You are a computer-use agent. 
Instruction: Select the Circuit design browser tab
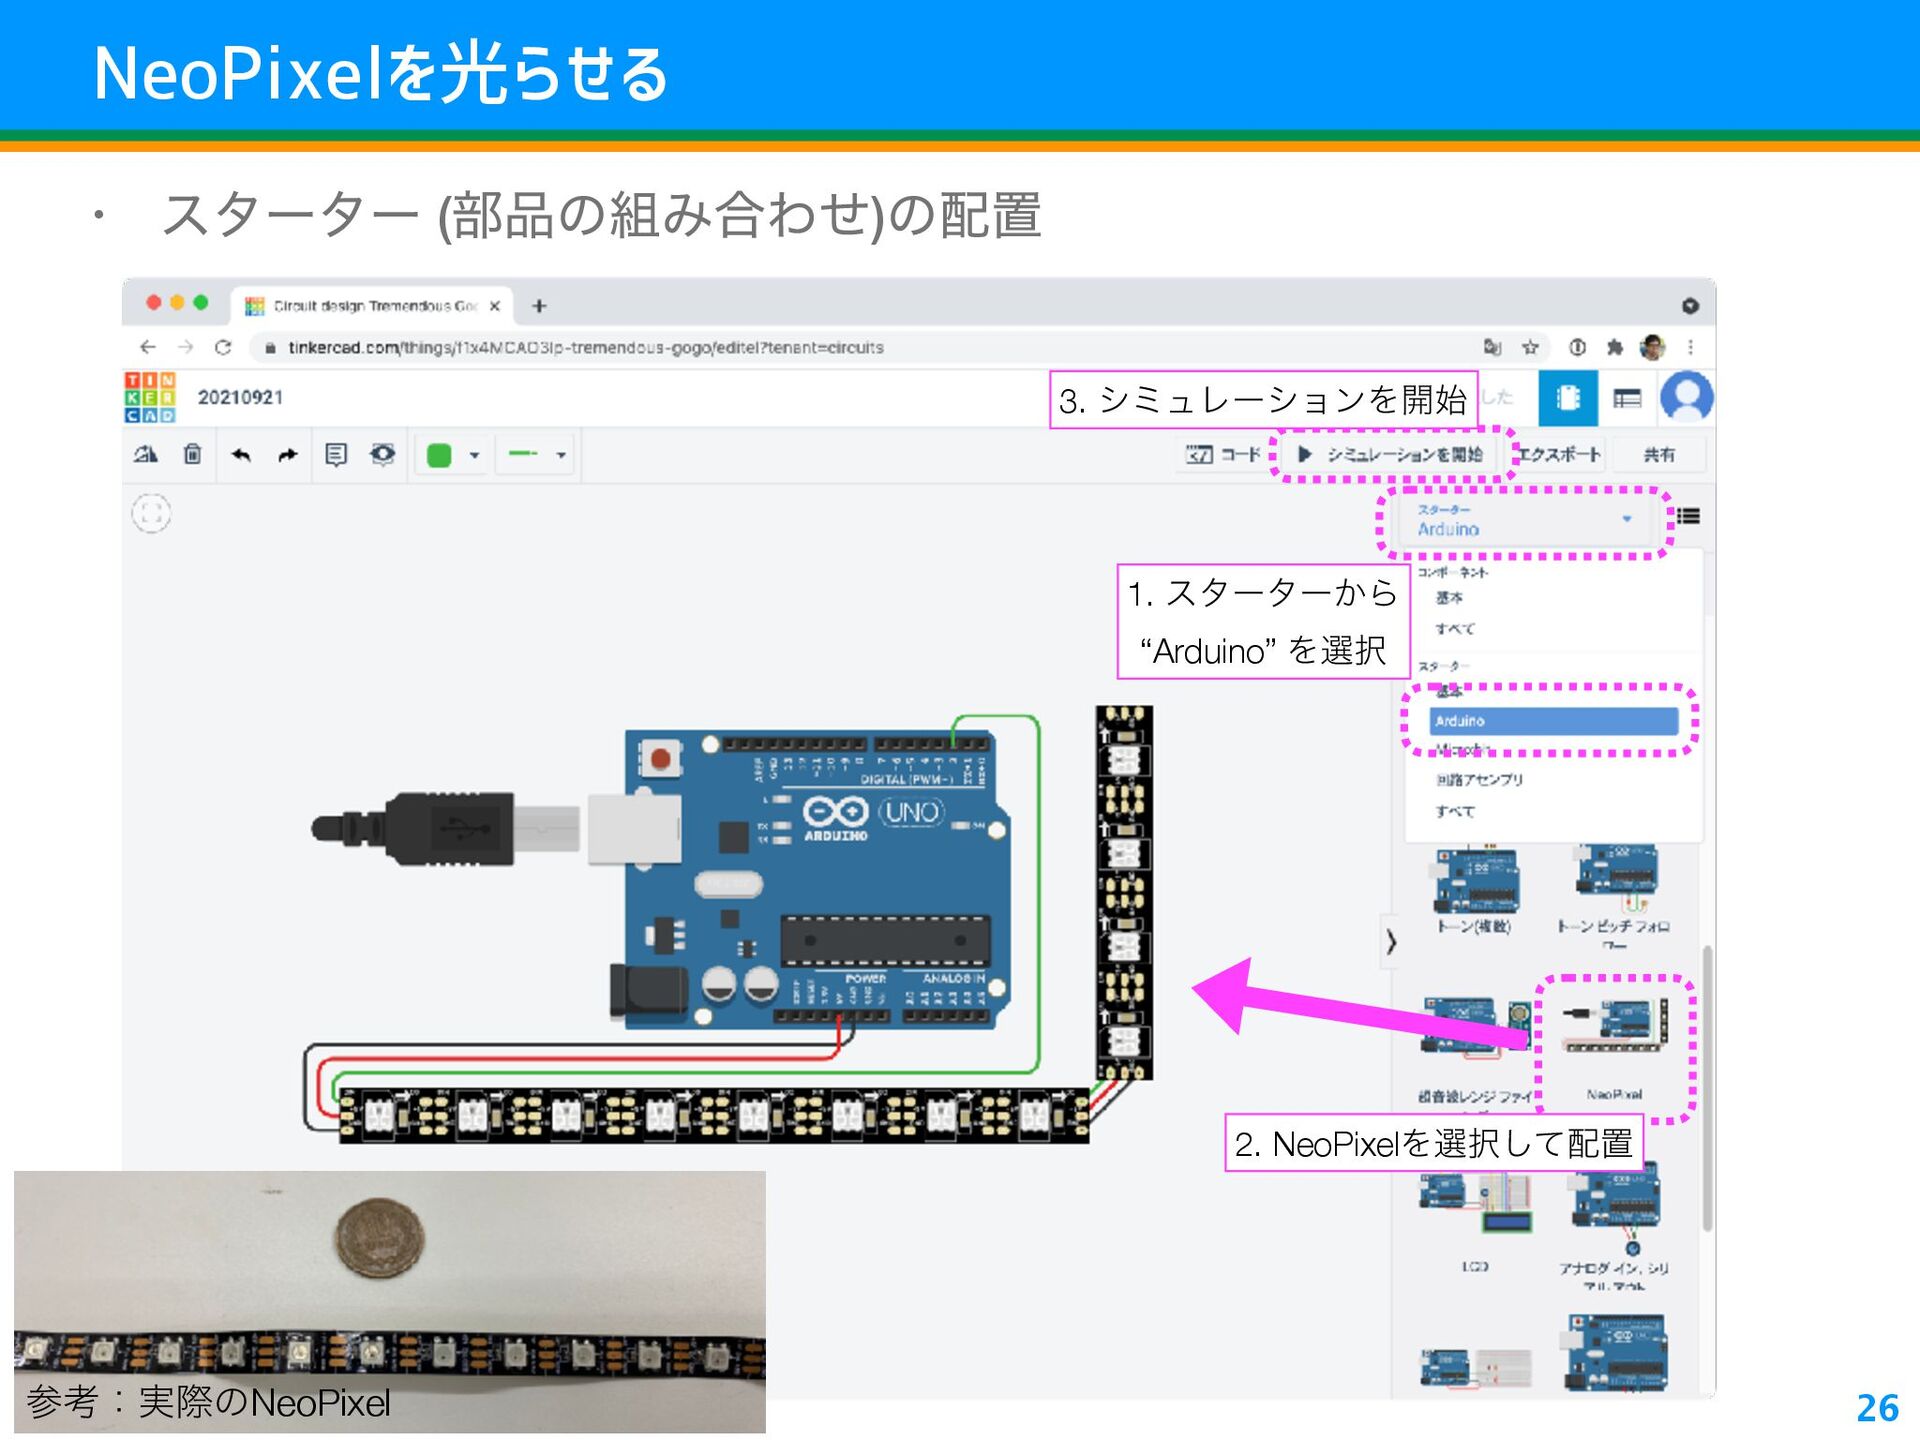372,305
